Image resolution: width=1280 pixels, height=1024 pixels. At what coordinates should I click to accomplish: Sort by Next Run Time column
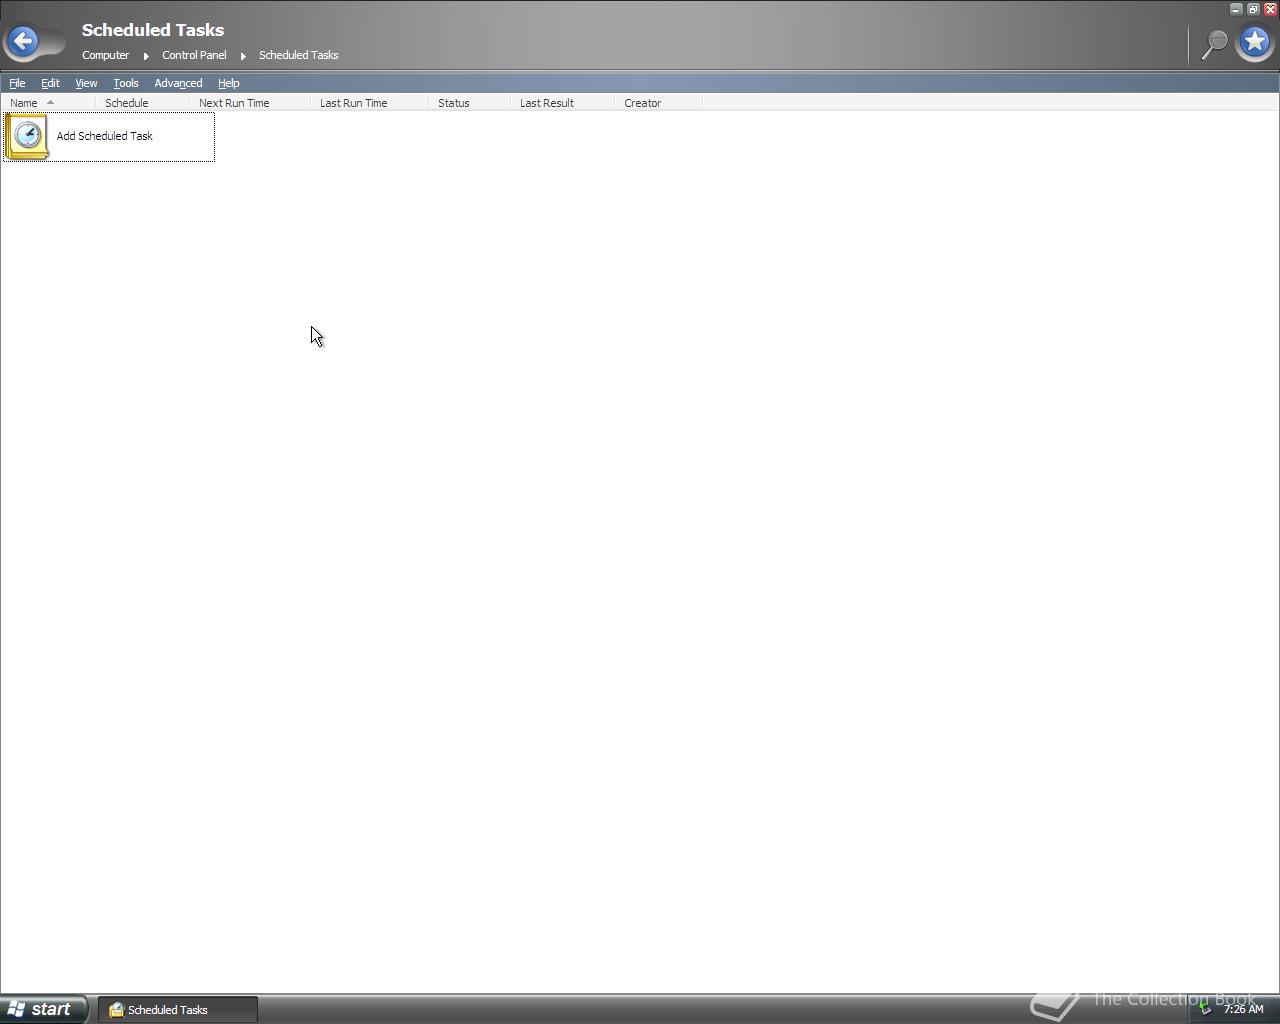pos(250,103)
